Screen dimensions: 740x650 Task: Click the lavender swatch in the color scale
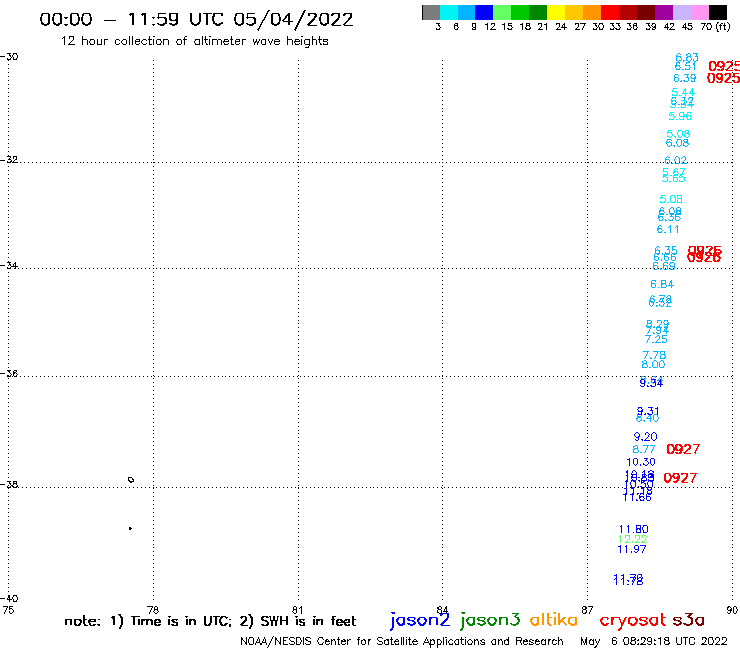coord(681,12)
